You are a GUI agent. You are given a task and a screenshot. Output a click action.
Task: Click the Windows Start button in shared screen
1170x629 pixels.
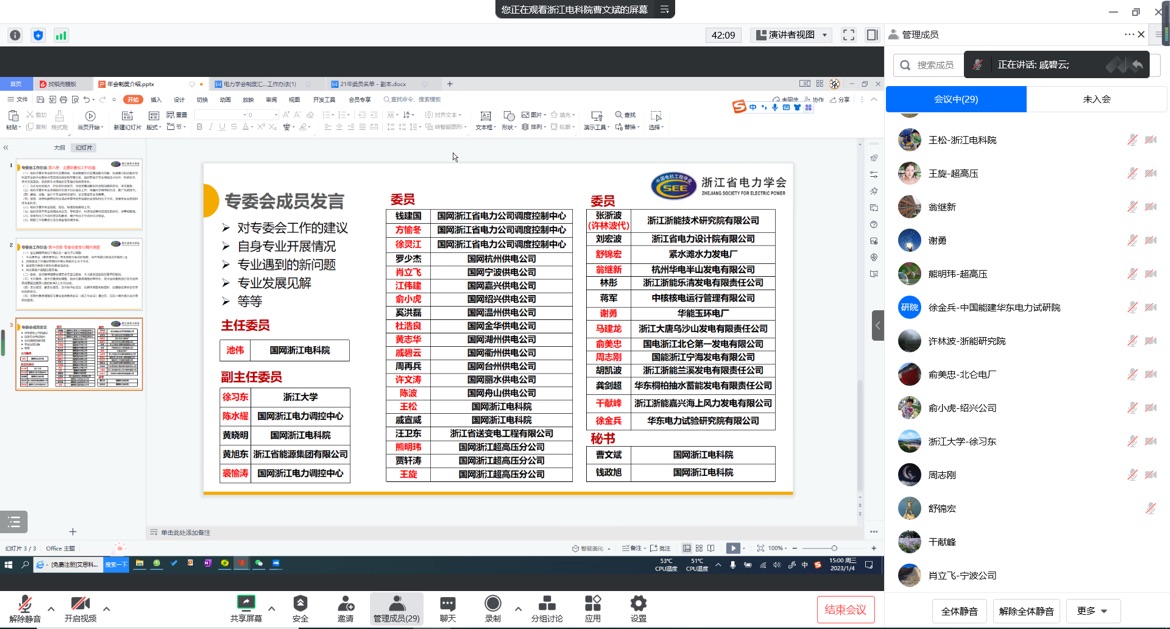(x=9, y=565)
